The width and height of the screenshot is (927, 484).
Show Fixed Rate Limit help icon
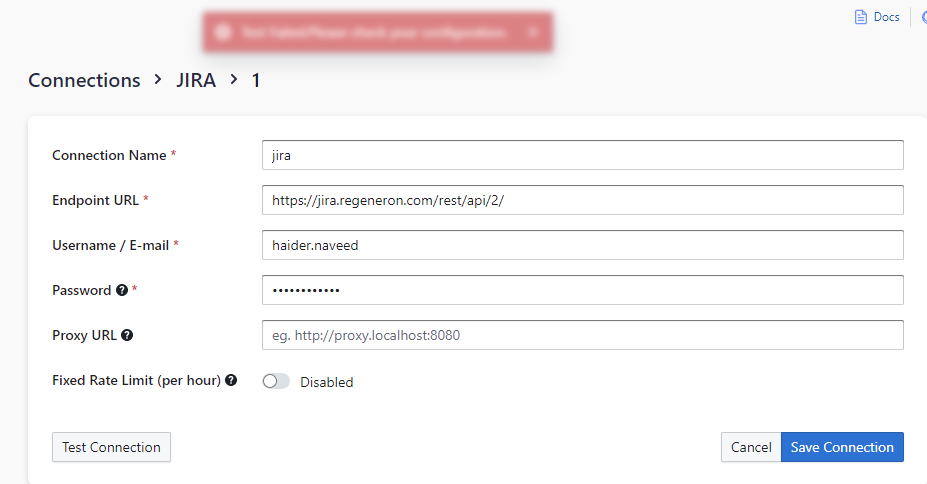click(x=231, y=380)
